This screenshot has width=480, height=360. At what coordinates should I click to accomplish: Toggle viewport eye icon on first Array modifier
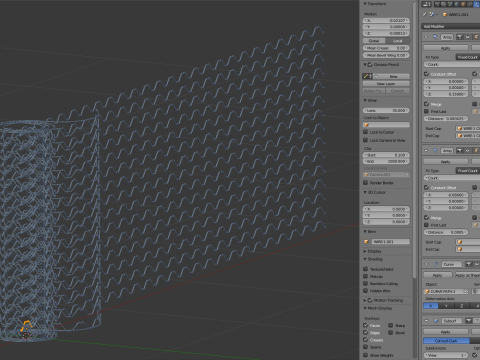pyautogui.click(x=467, y=37)
